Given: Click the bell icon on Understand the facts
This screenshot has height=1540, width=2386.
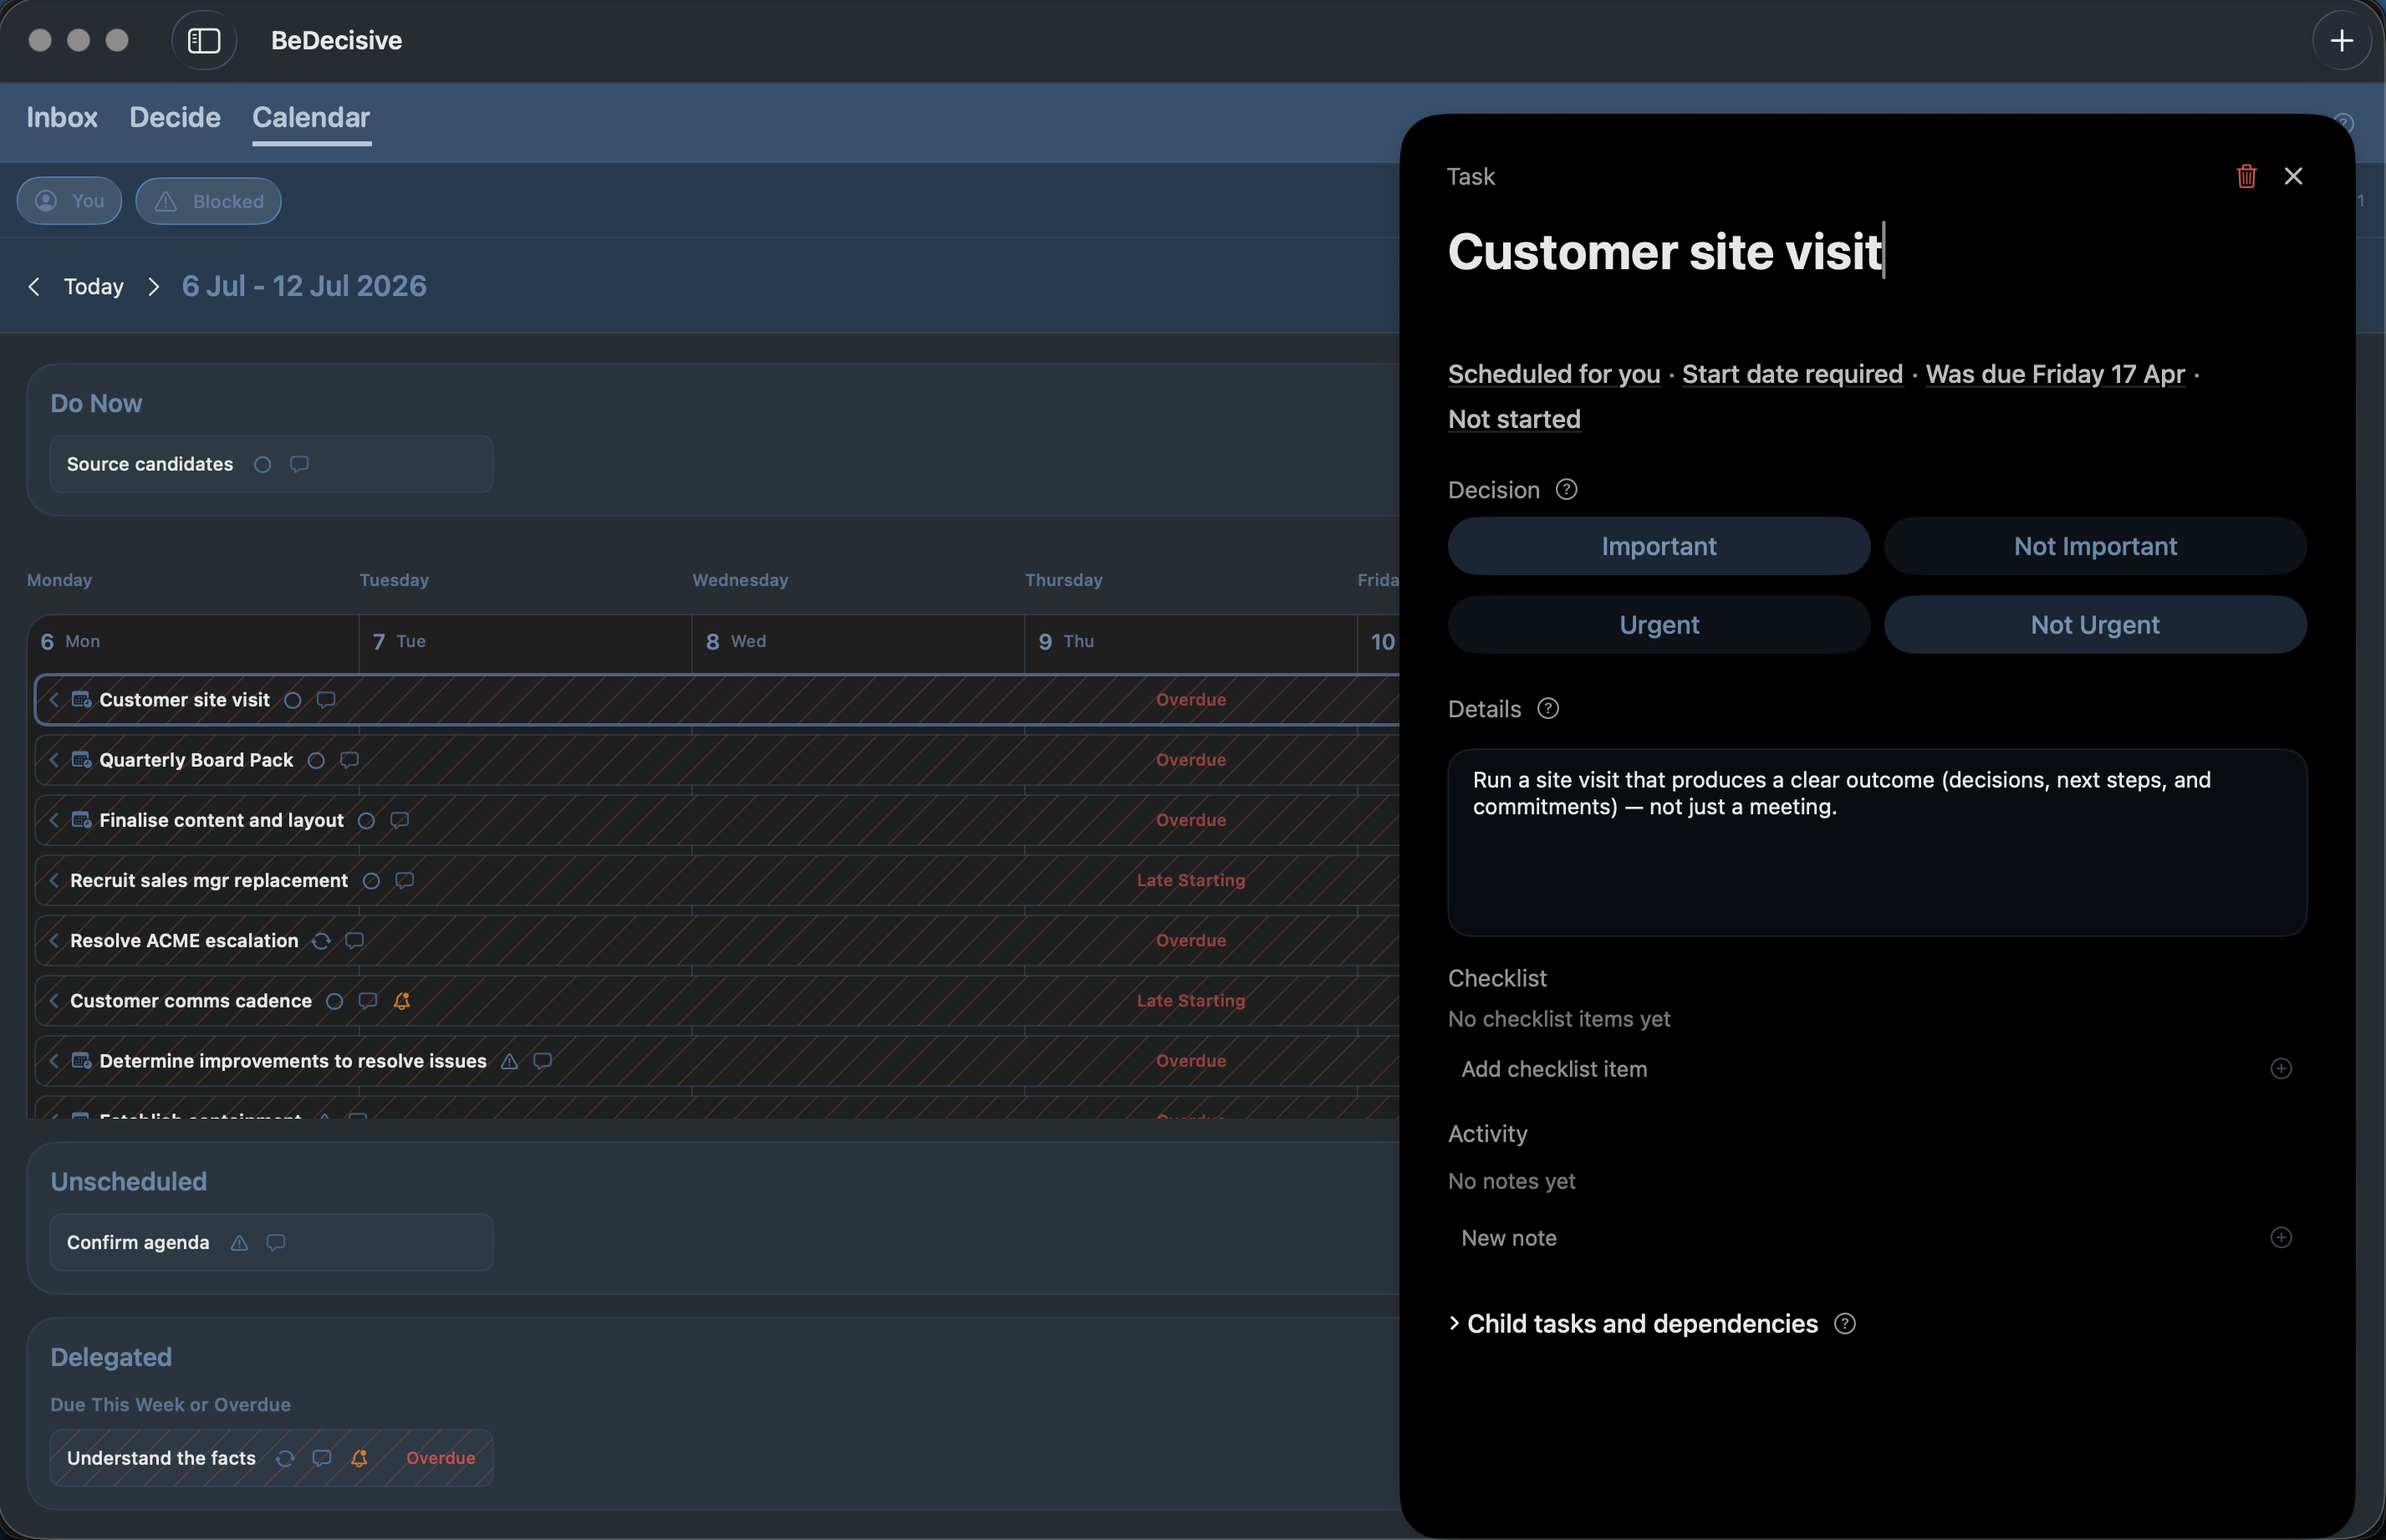Looking at the screenshot, I should 359,1458.
